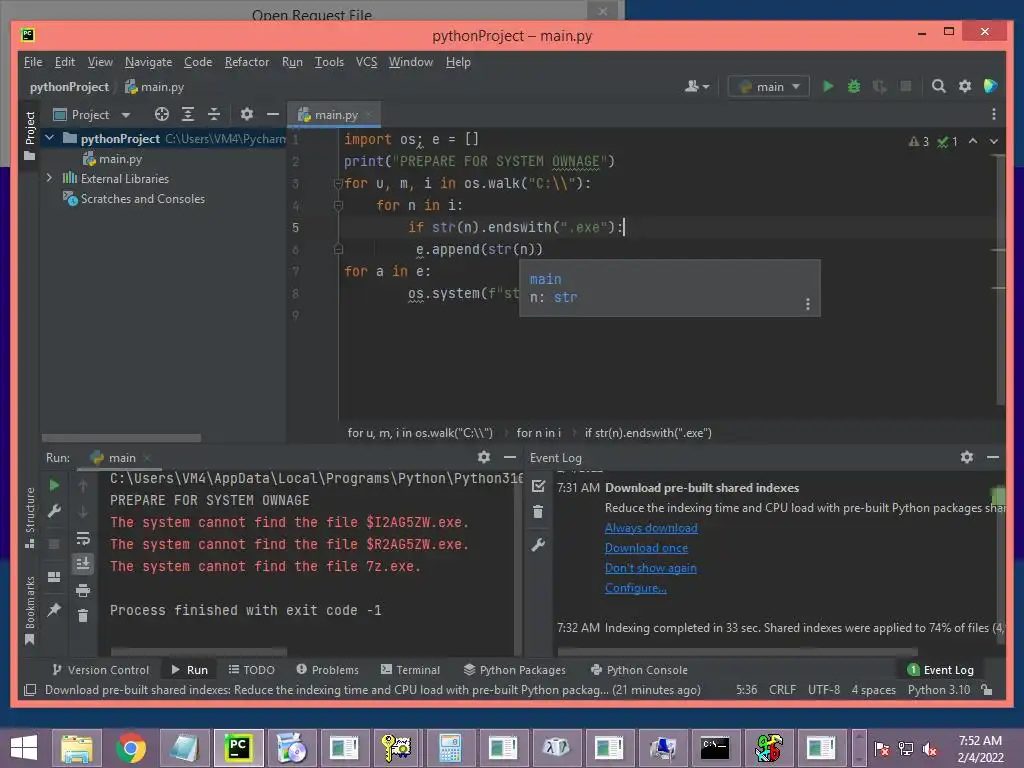Image resolution: width=1024 pixels, height=768 pixels.
Task: Open IDE settings gear in top toolbar
Action: pos(965,86)
